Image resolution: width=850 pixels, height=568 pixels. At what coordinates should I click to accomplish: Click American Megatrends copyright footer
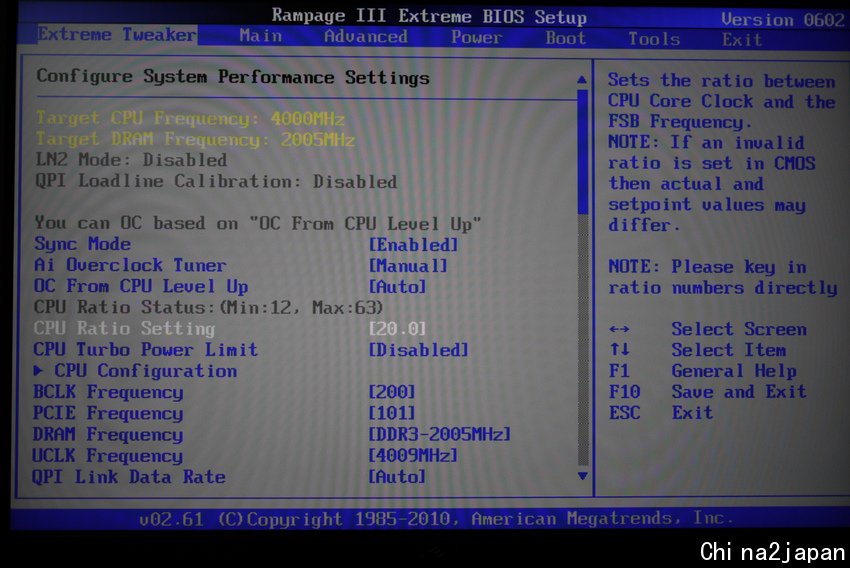[436, 519]
